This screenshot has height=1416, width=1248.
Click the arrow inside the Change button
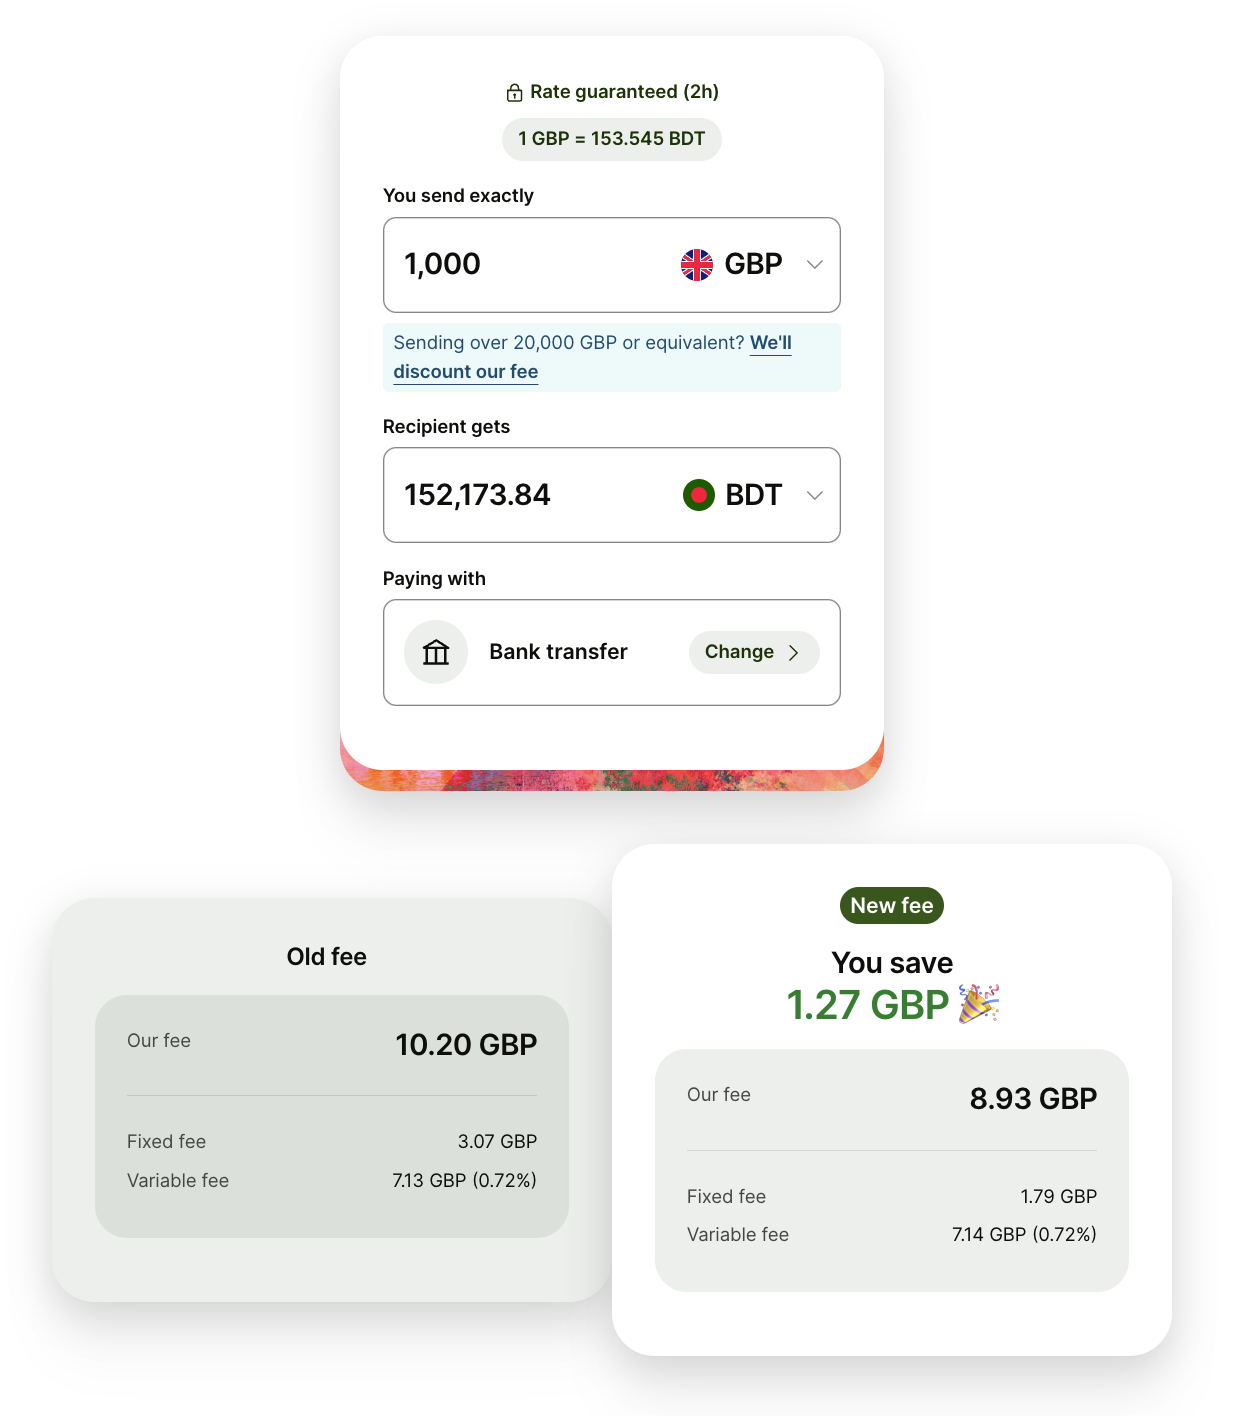(794, 653)
